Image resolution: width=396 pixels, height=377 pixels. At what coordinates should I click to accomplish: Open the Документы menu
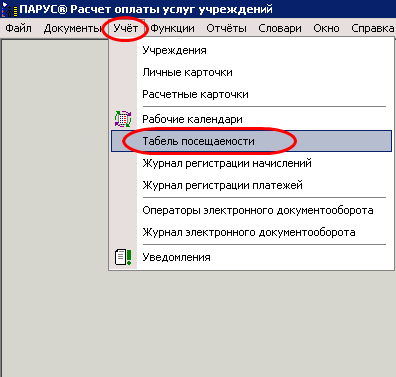coord(73,28)
